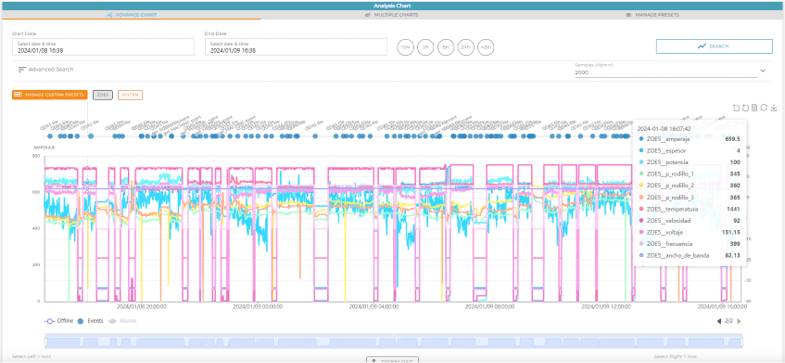Click the ZOE5__frecuencia tooltip row
This screenshot has width=785, height=363.
click(x=689, y=244)
